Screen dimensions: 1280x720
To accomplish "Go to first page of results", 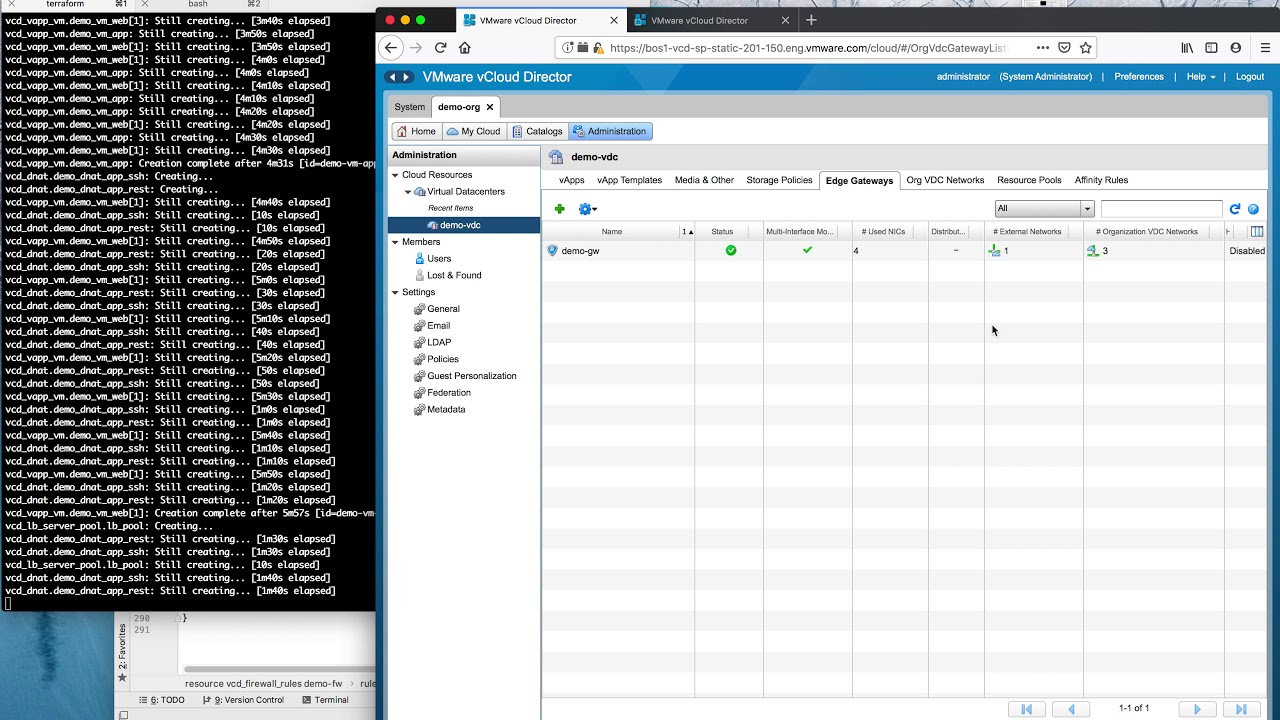I will tap(1026, 709).
